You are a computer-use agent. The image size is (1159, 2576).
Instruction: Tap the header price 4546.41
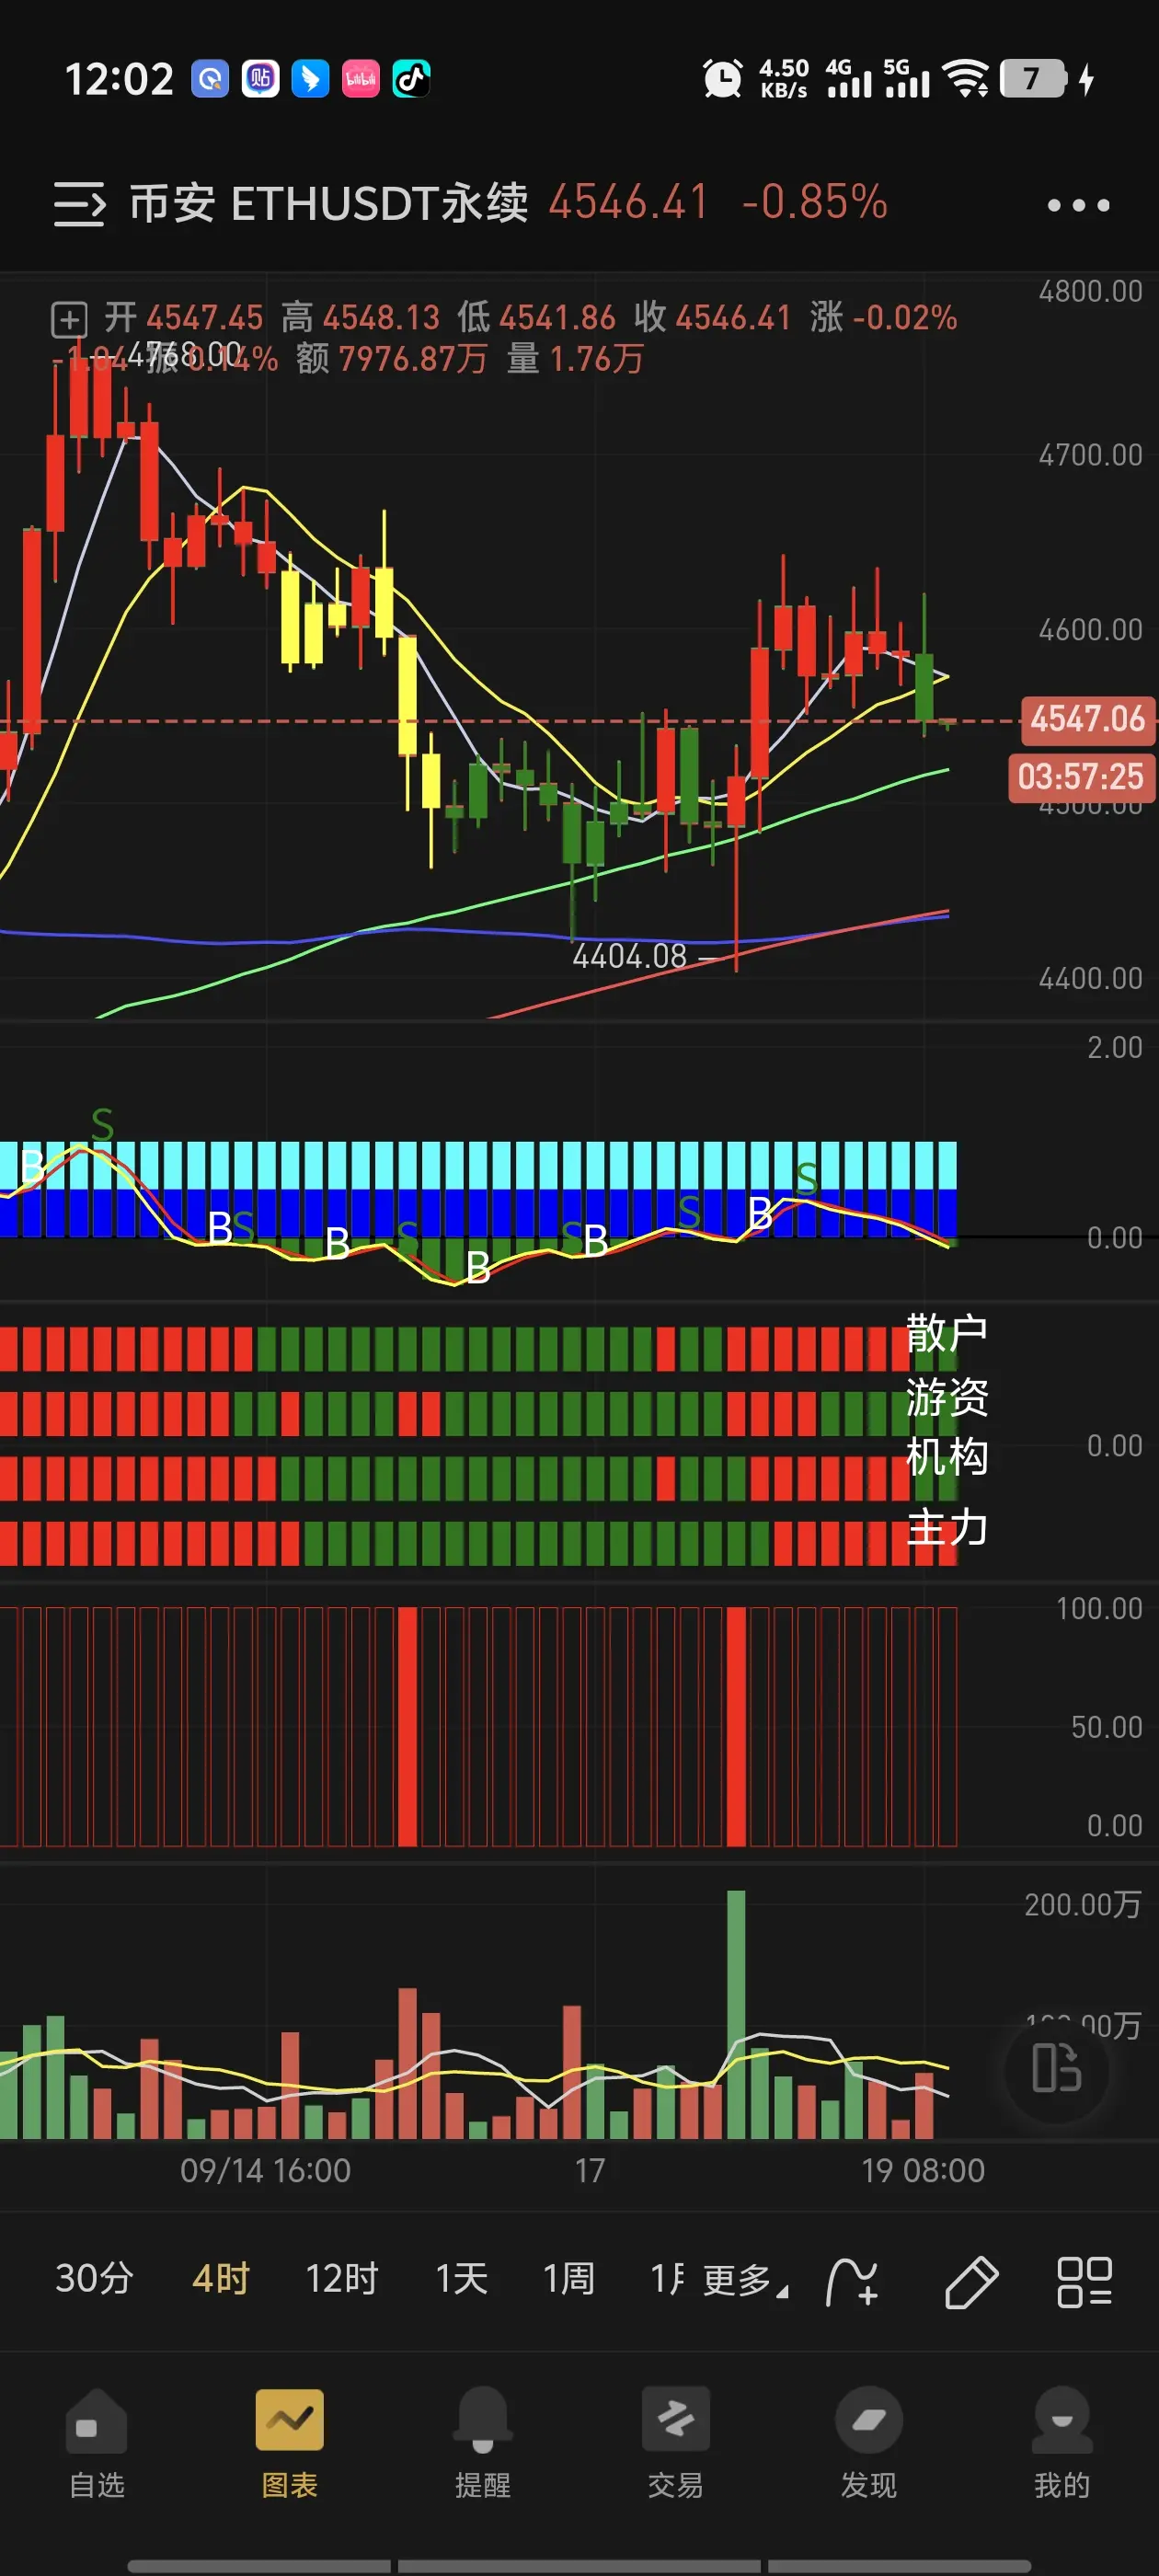click(x=629, y=202)
